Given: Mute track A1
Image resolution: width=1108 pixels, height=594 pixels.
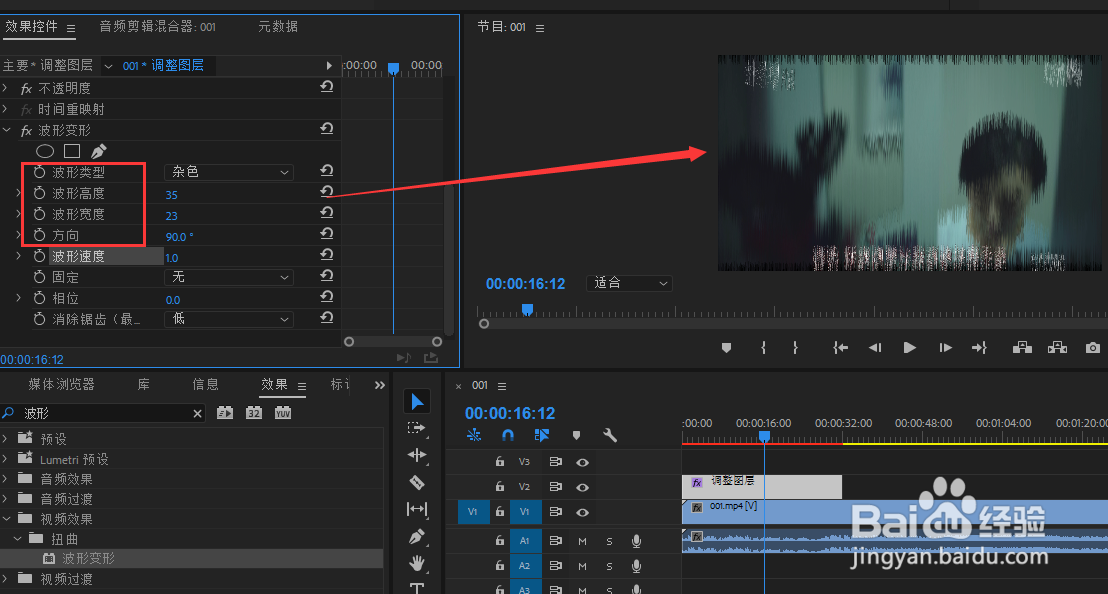Looking at the screenshot, I should tap(582, 542).
